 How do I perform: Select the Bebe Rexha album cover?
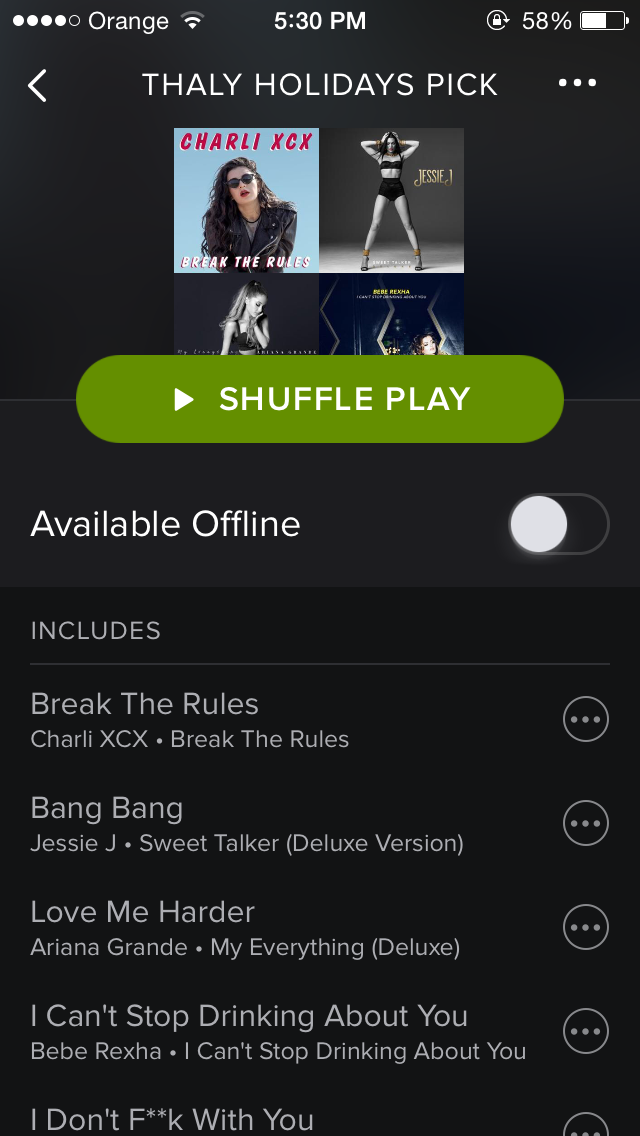point(391,314)
